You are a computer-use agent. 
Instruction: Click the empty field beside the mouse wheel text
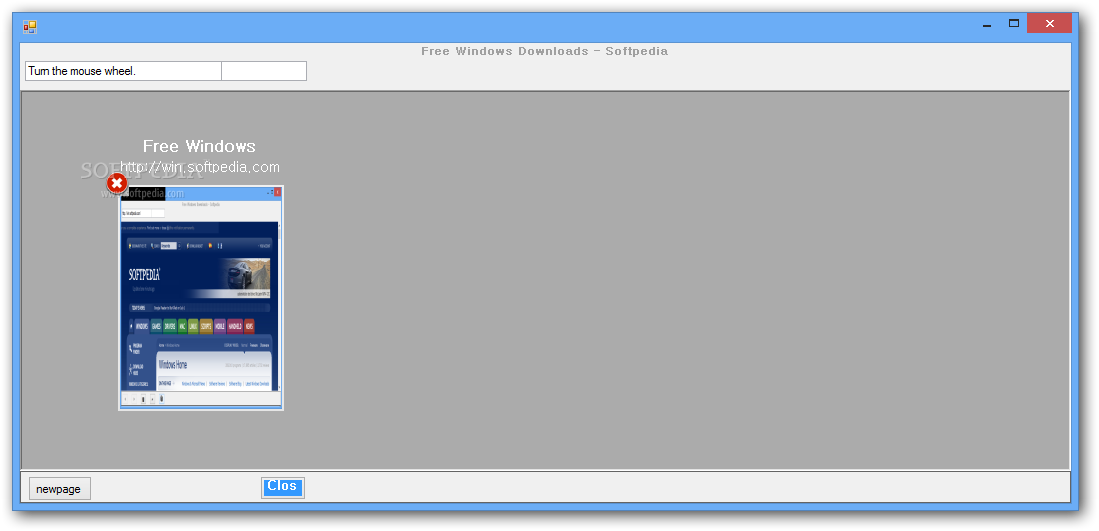click(x=264, y=71)
